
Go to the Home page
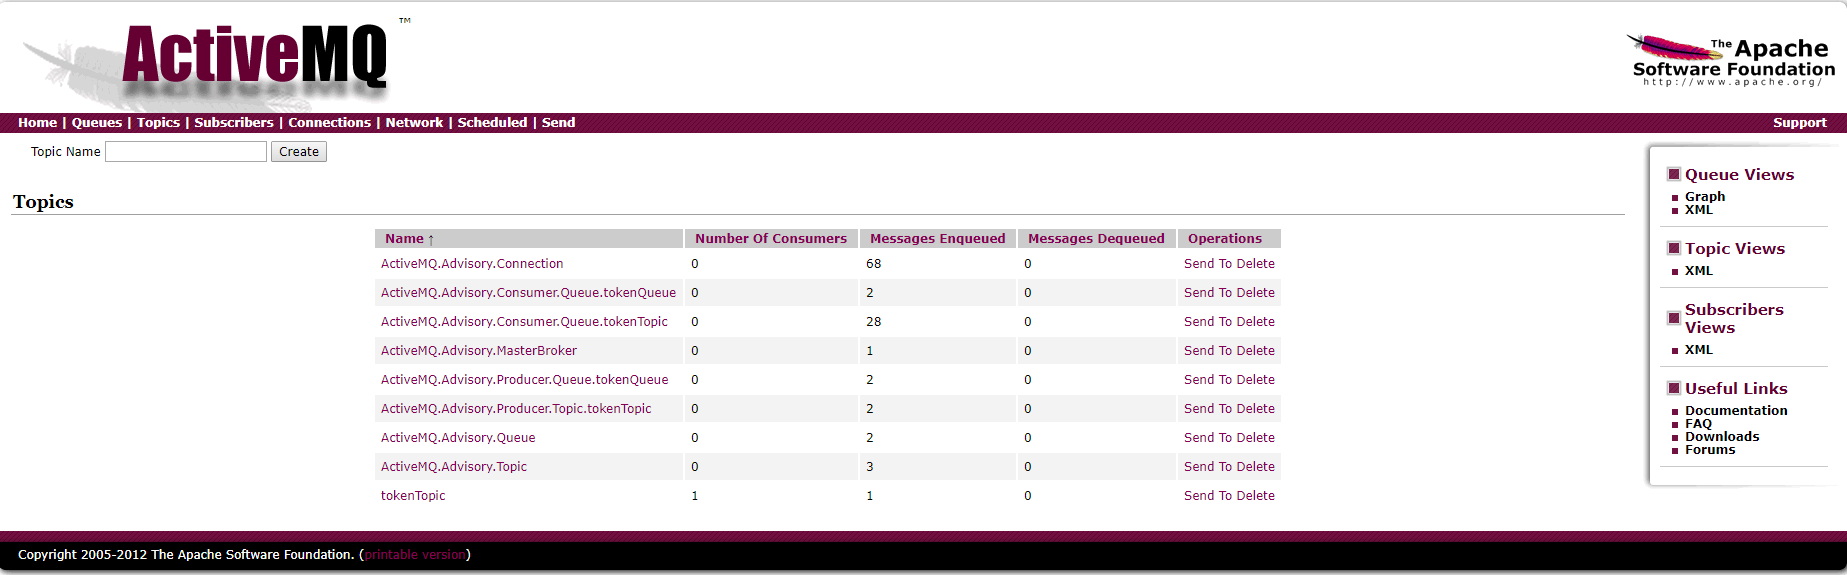click(37, 123)
